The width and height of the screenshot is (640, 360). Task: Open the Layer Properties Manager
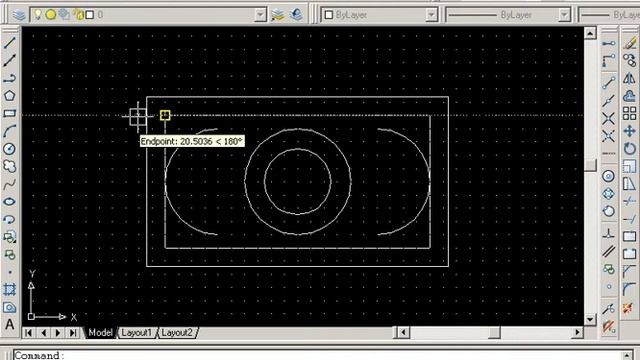click(x=19, y=15)
